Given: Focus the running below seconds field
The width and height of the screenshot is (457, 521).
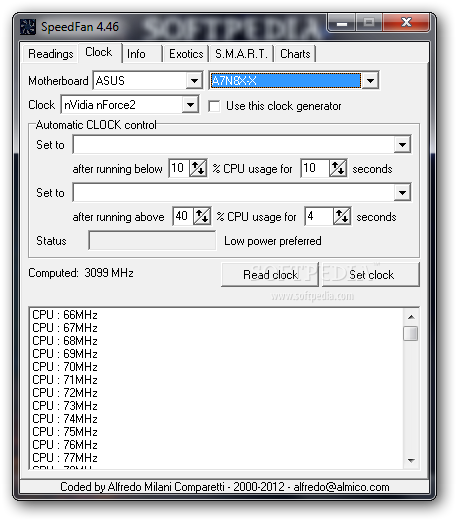Looking at the screenshot, I should click(x=315, y=168).
